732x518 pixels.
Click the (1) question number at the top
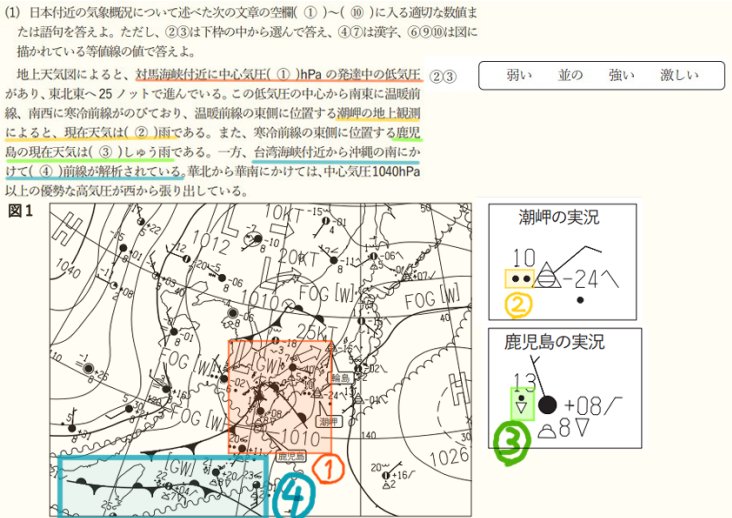coord(13,13)
